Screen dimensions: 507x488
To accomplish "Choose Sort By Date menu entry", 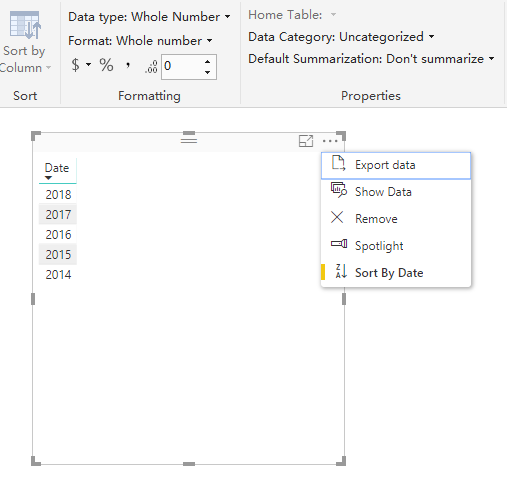I will 396,273.
